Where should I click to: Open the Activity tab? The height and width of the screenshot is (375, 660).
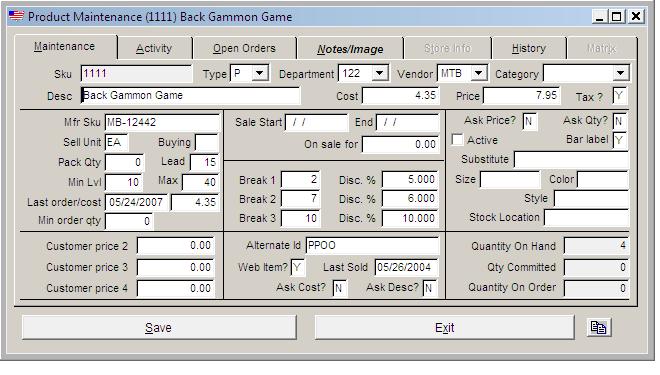(x=154, y=48)
